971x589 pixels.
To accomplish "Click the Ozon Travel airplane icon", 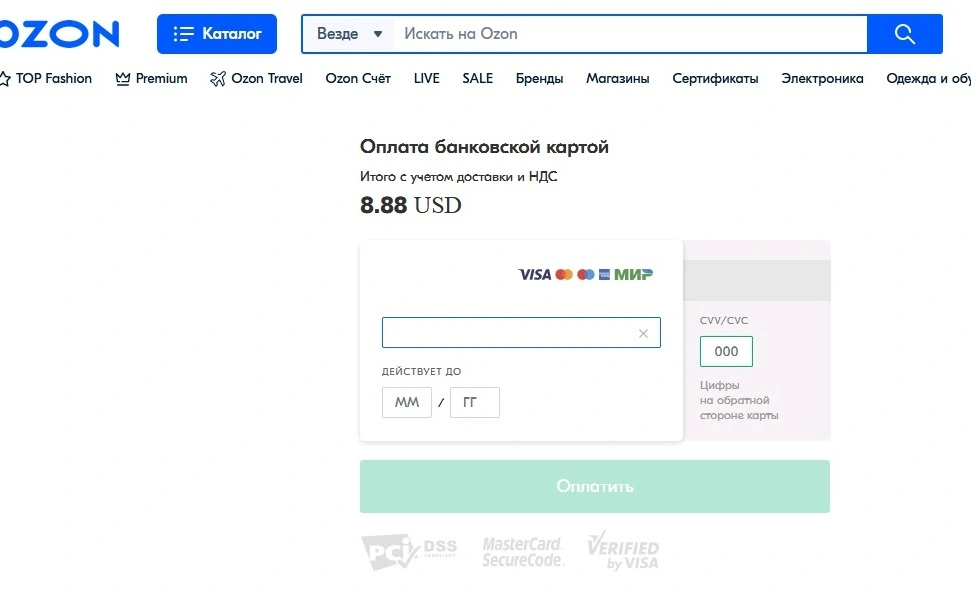I will pos(218,79).
